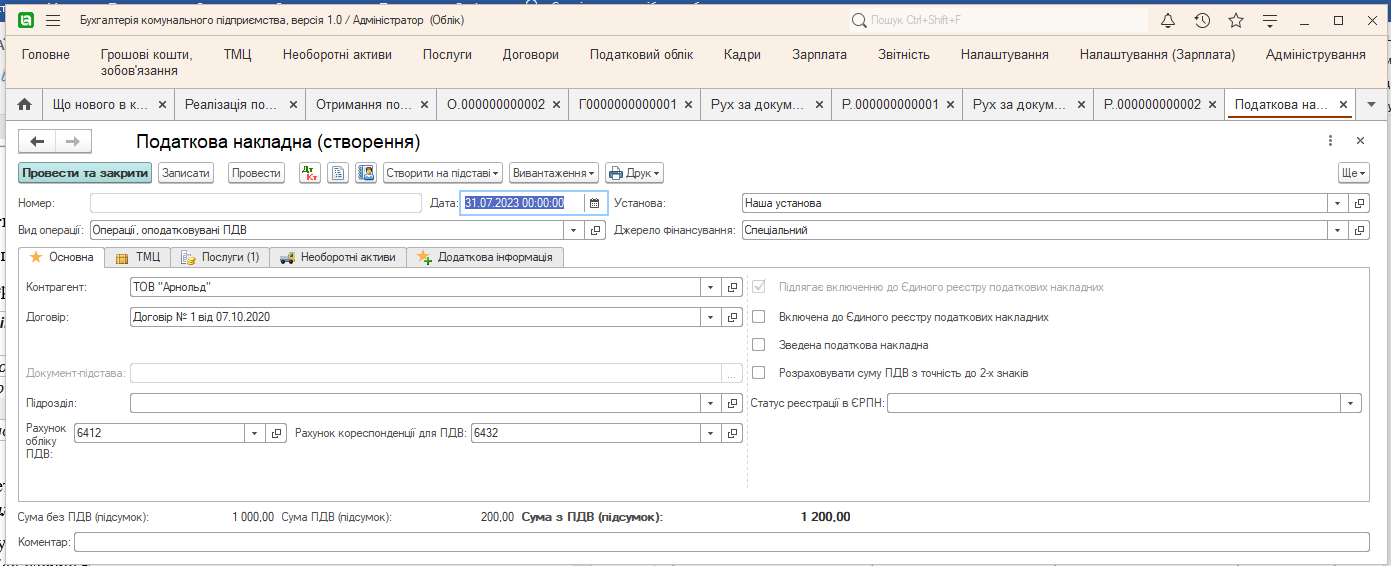This screenshot has width=1391, height=566.
Task: Open calendar picker next to Дата field
Action: [595, 203]
